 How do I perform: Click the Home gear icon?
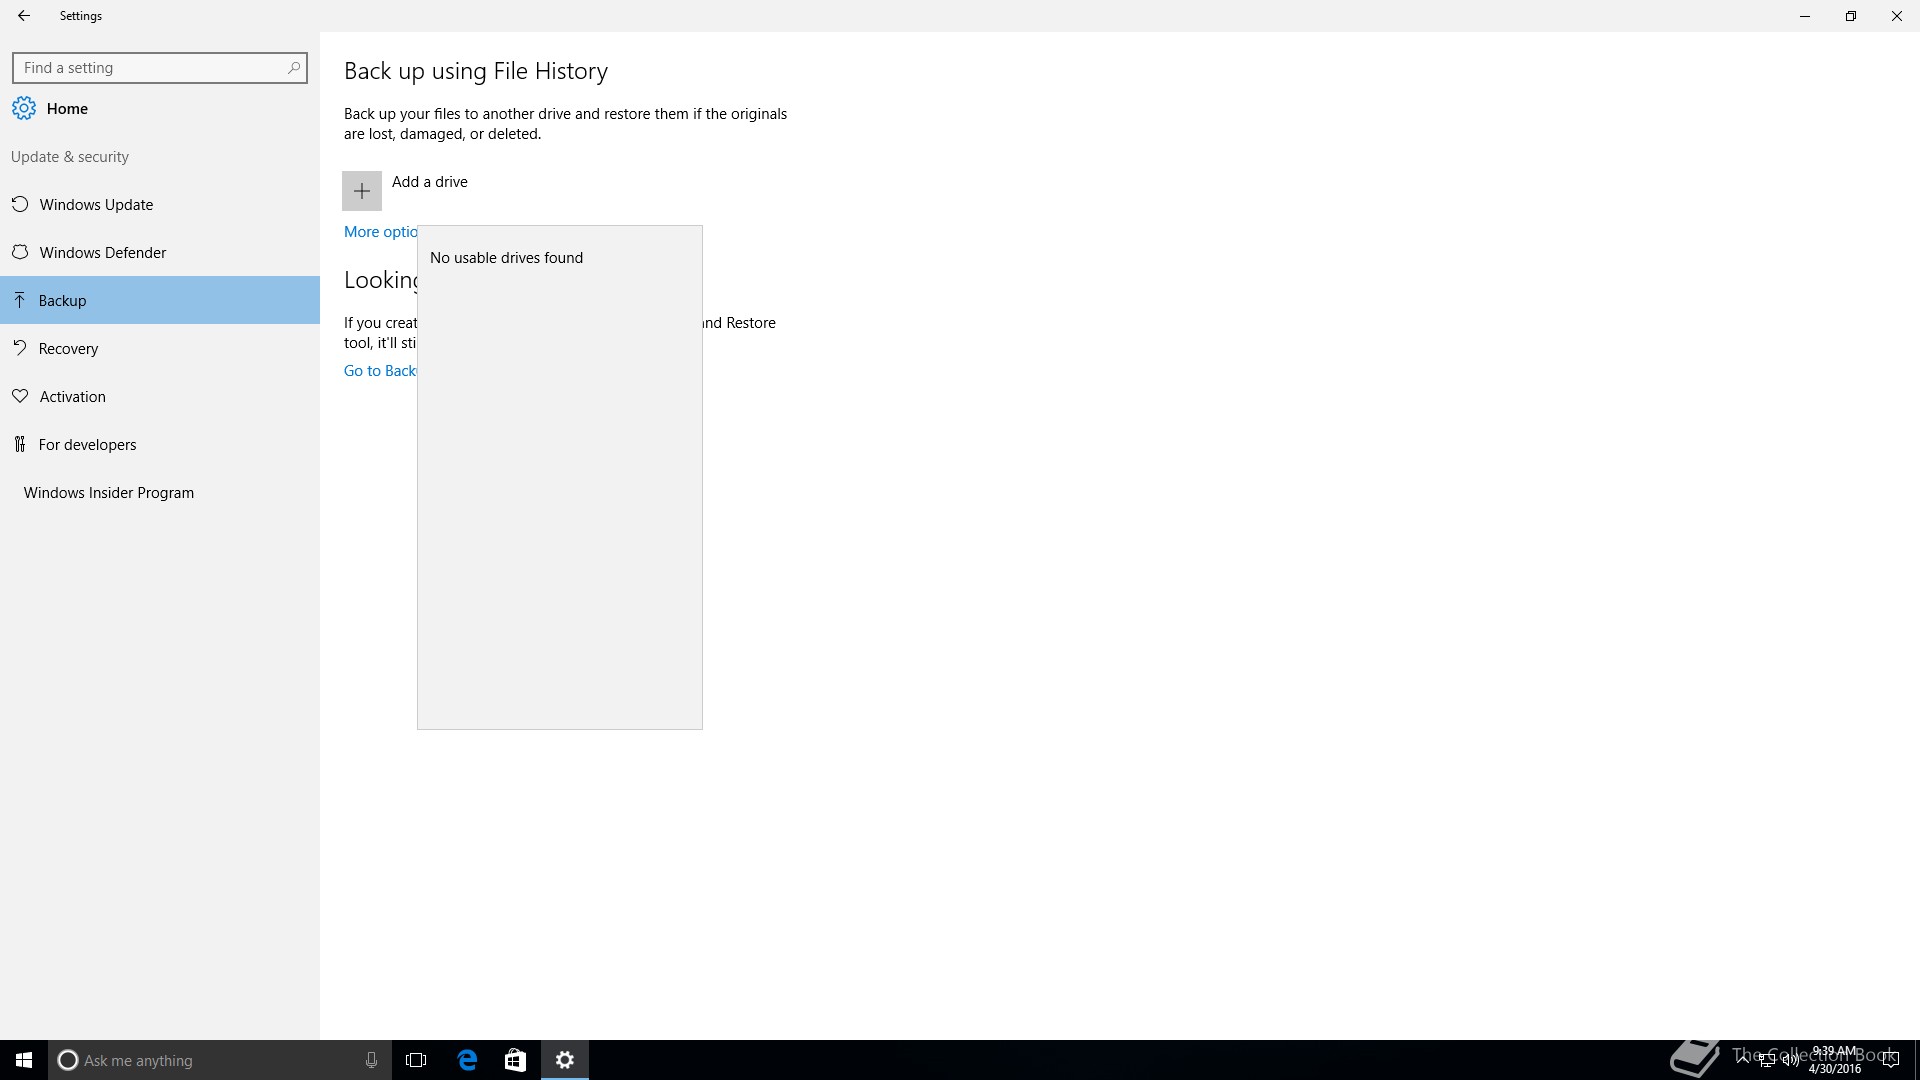pos(24,108)
